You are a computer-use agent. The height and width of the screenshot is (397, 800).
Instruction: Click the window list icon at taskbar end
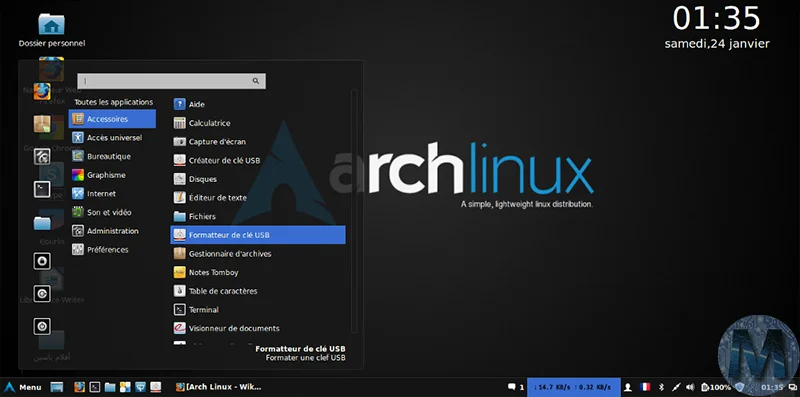point(792,387)
